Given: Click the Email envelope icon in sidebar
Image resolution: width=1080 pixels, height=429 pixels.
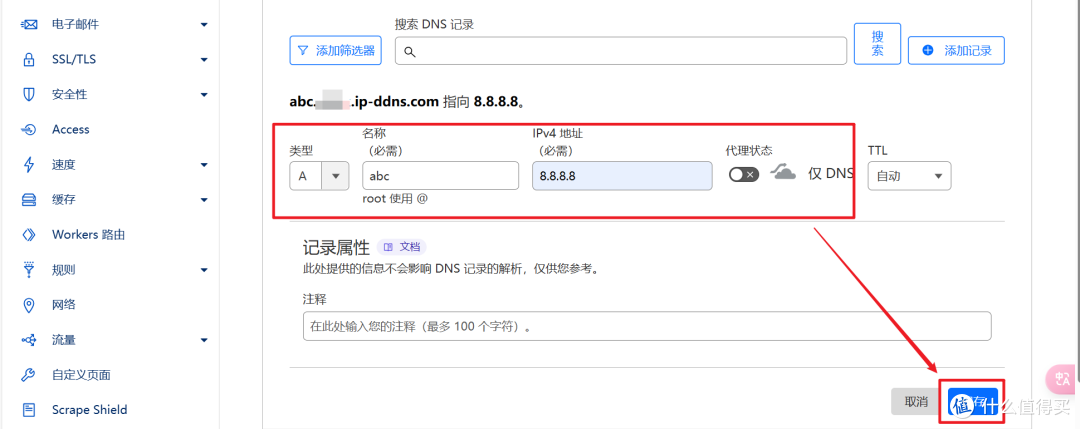Looking at the screenshot, I should 28,24.
